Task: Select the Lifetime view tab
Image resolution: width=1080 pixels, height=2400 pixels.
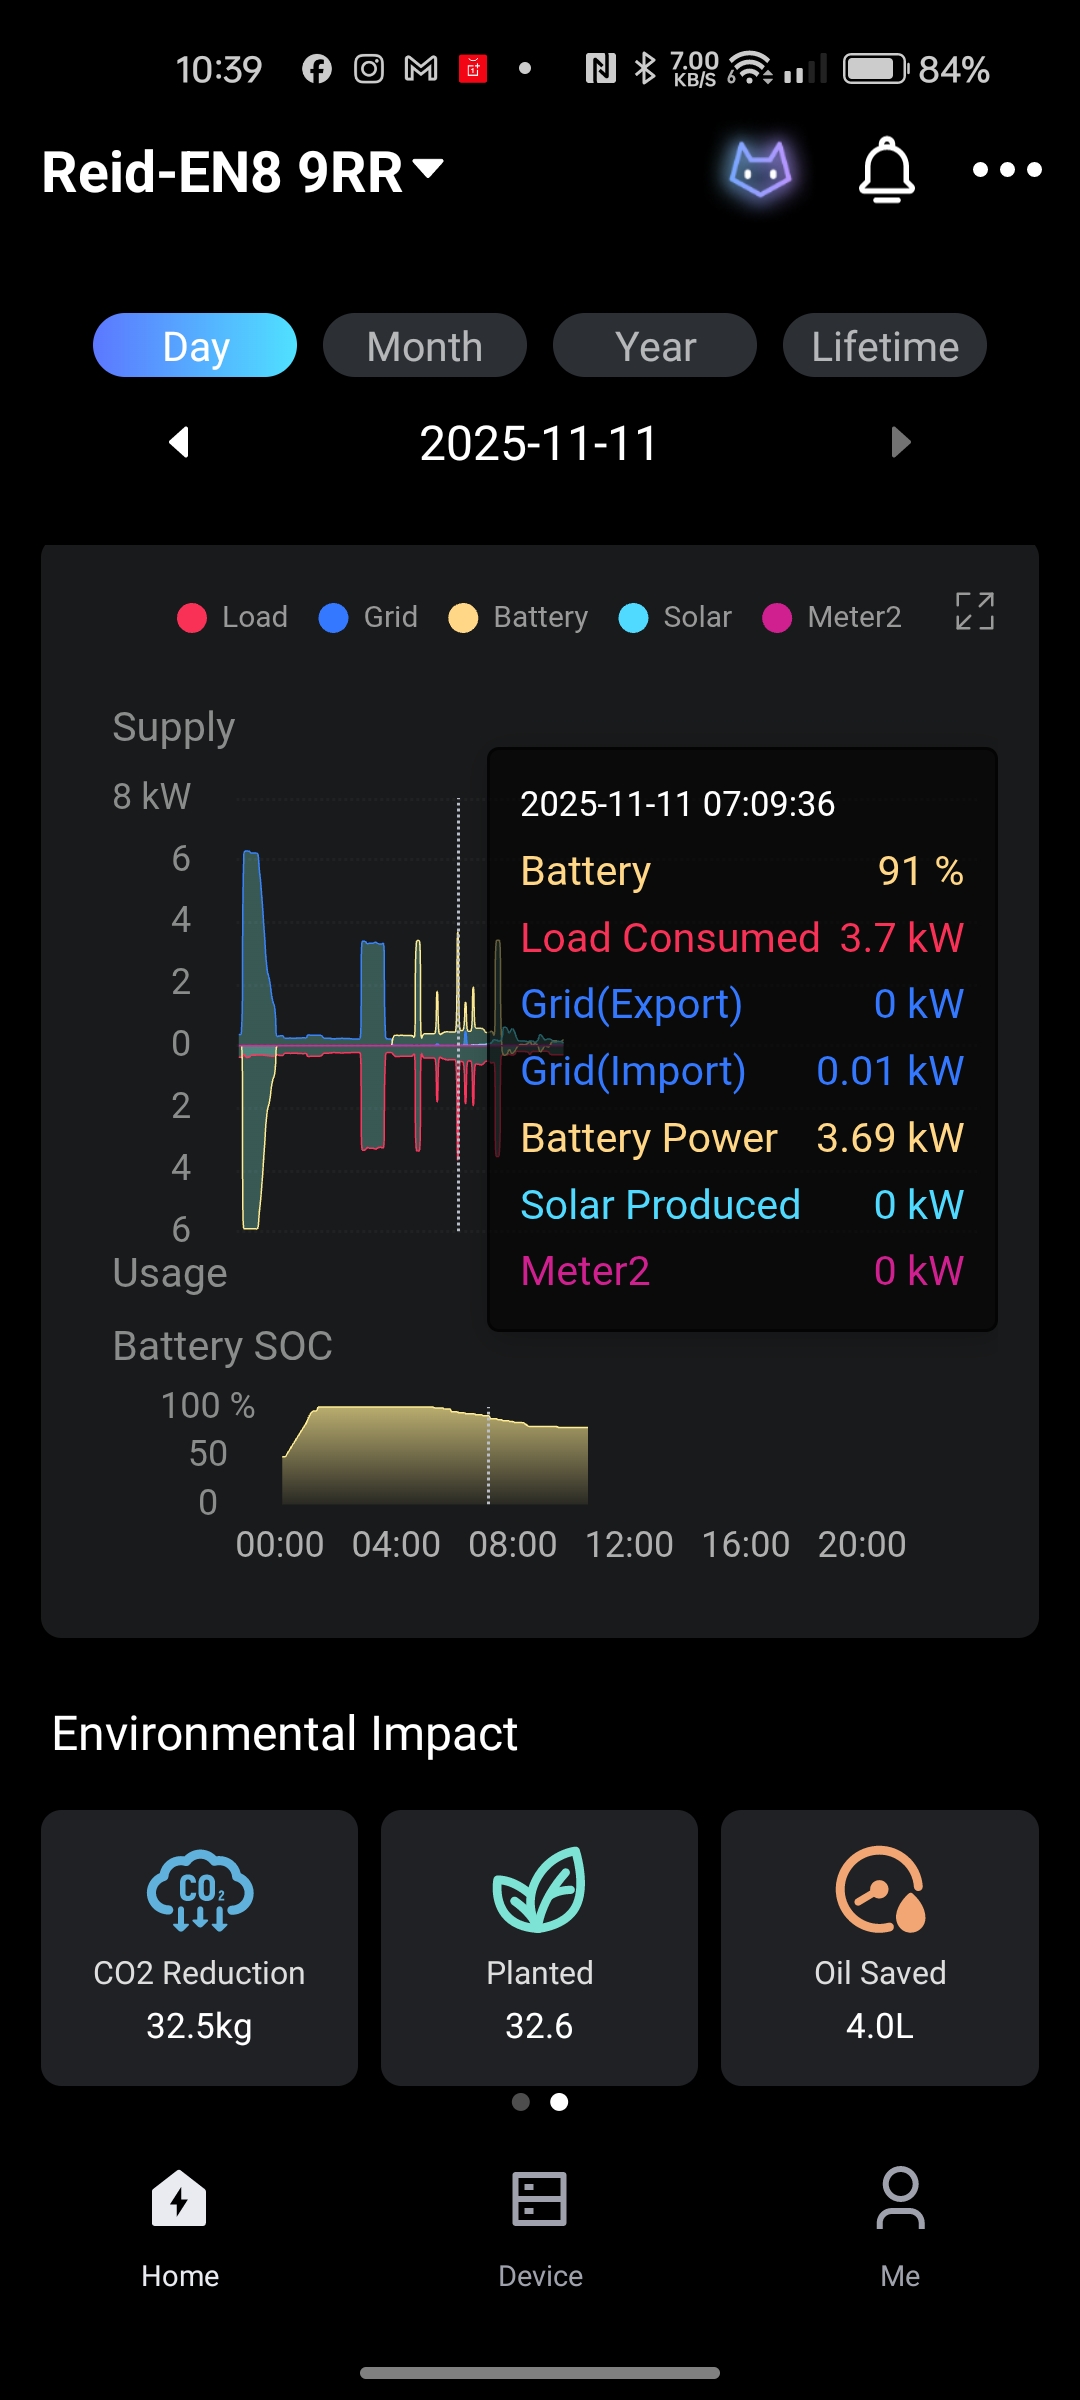Action: (x=885, y=346)
